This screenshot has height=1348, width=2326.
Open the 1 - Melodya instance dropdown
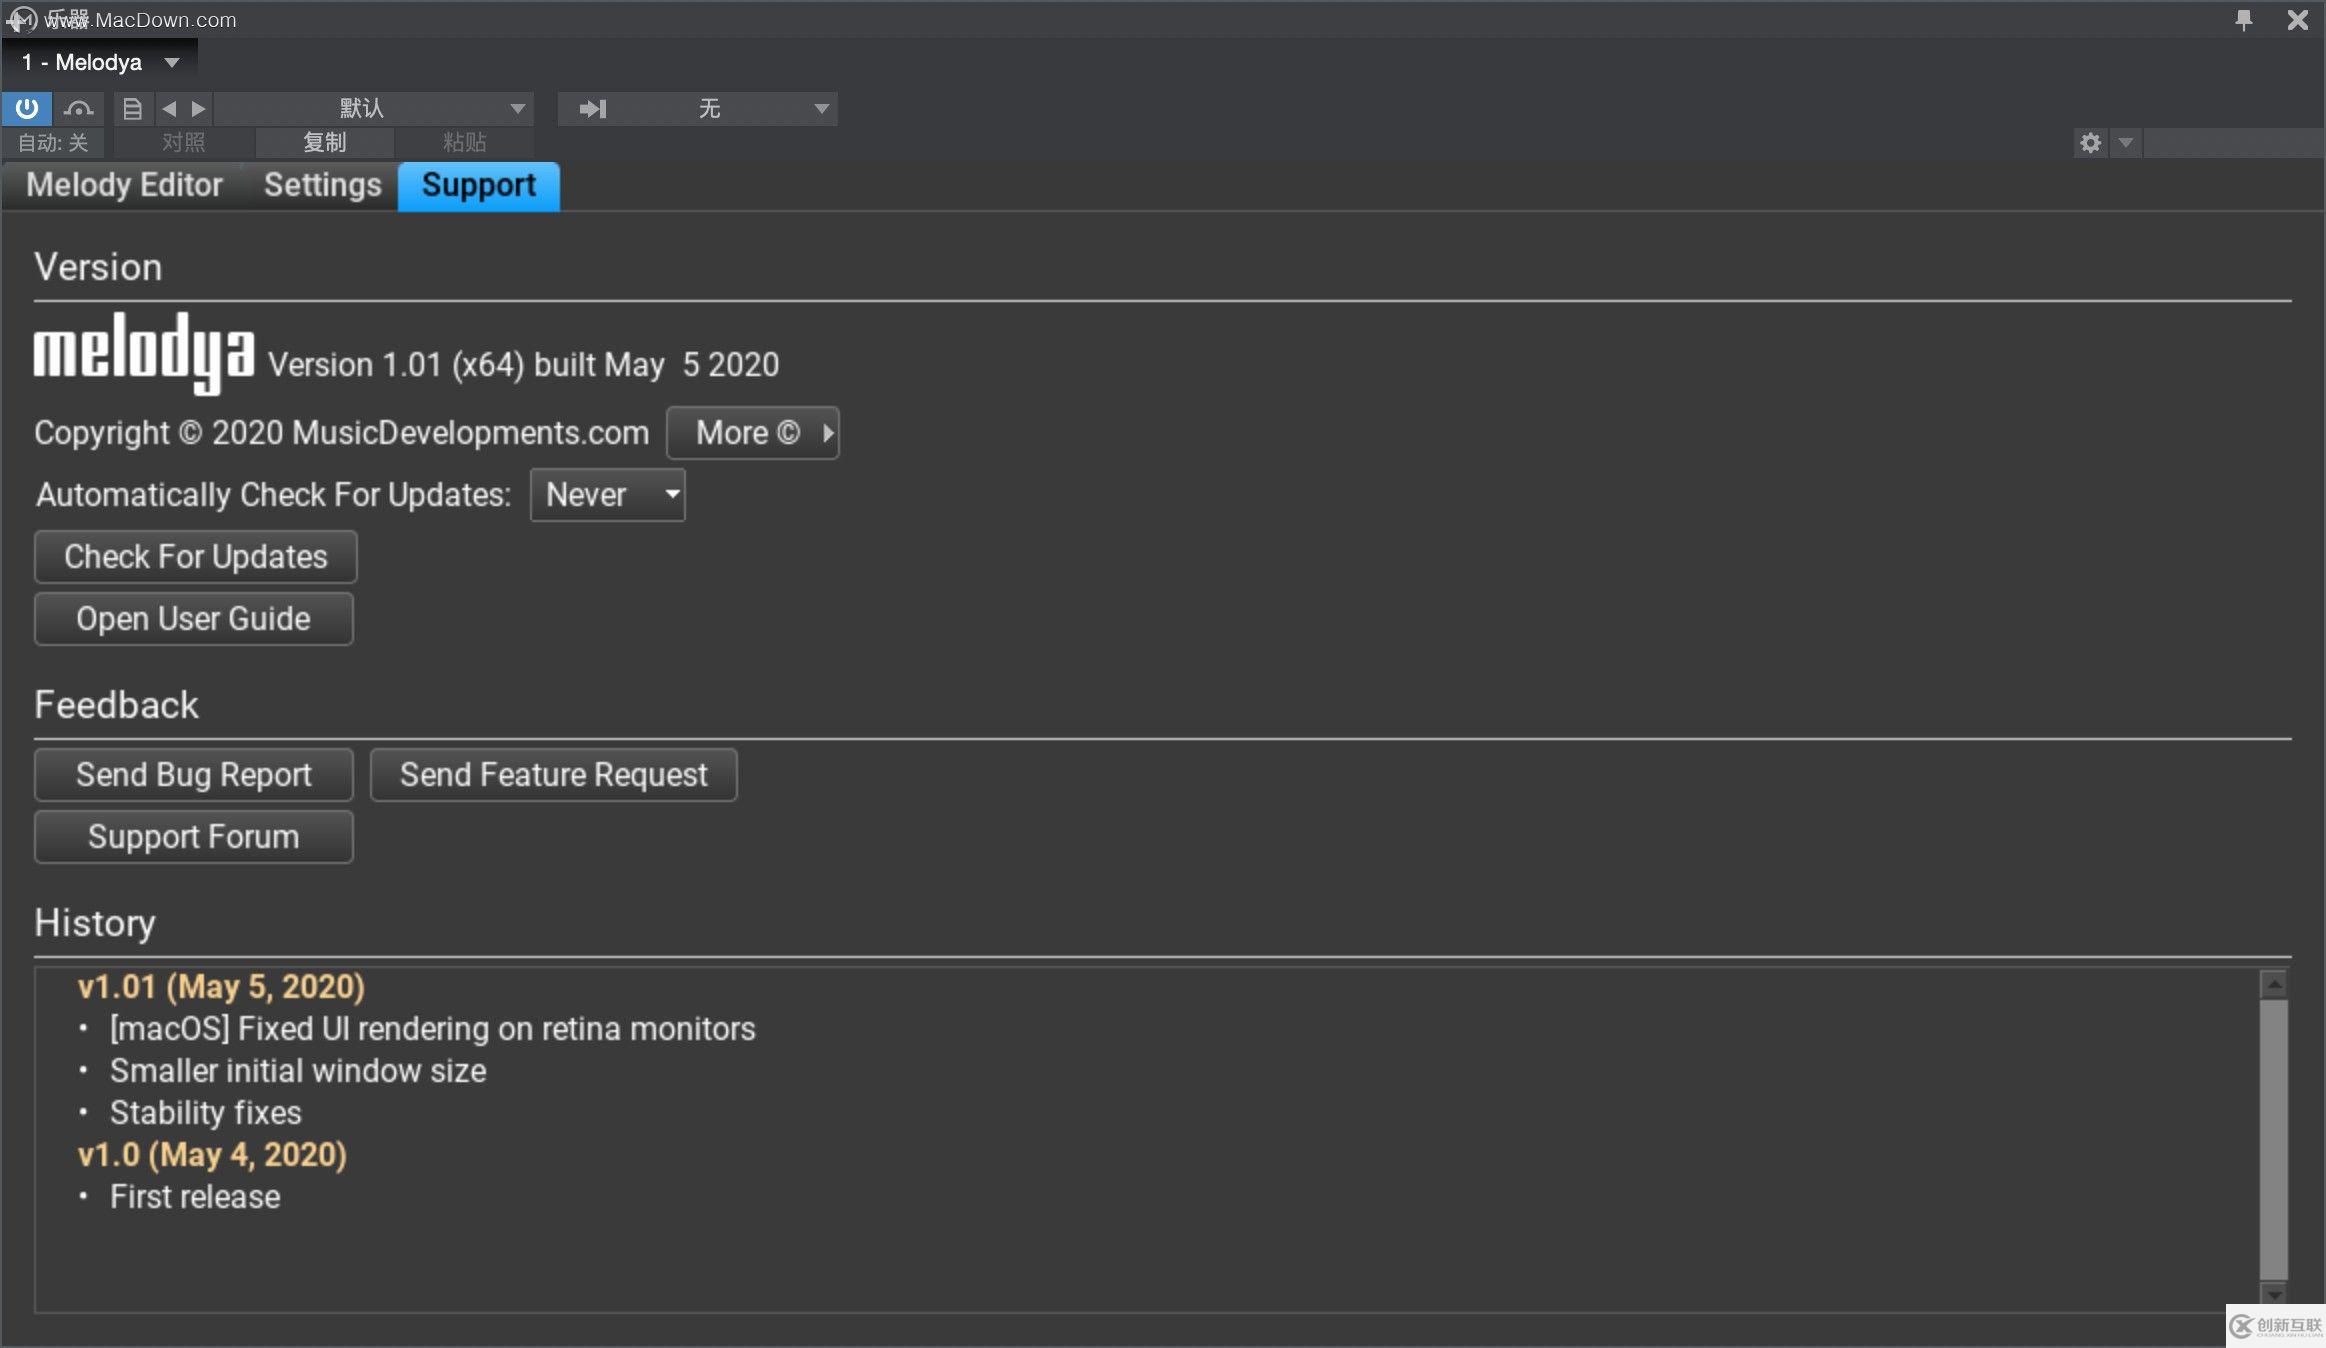coord(100,62)
